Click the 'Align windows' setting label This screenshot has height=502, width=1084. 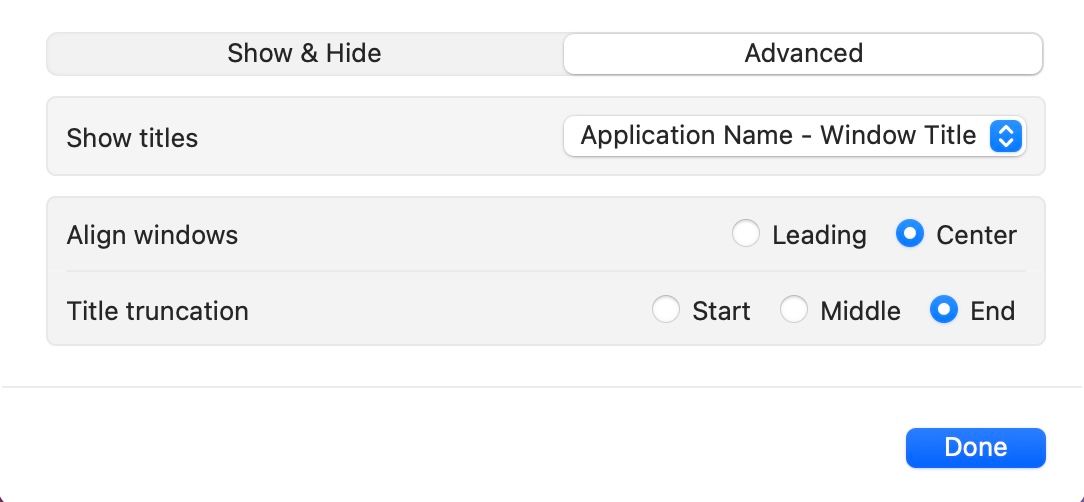click(152, 235)
